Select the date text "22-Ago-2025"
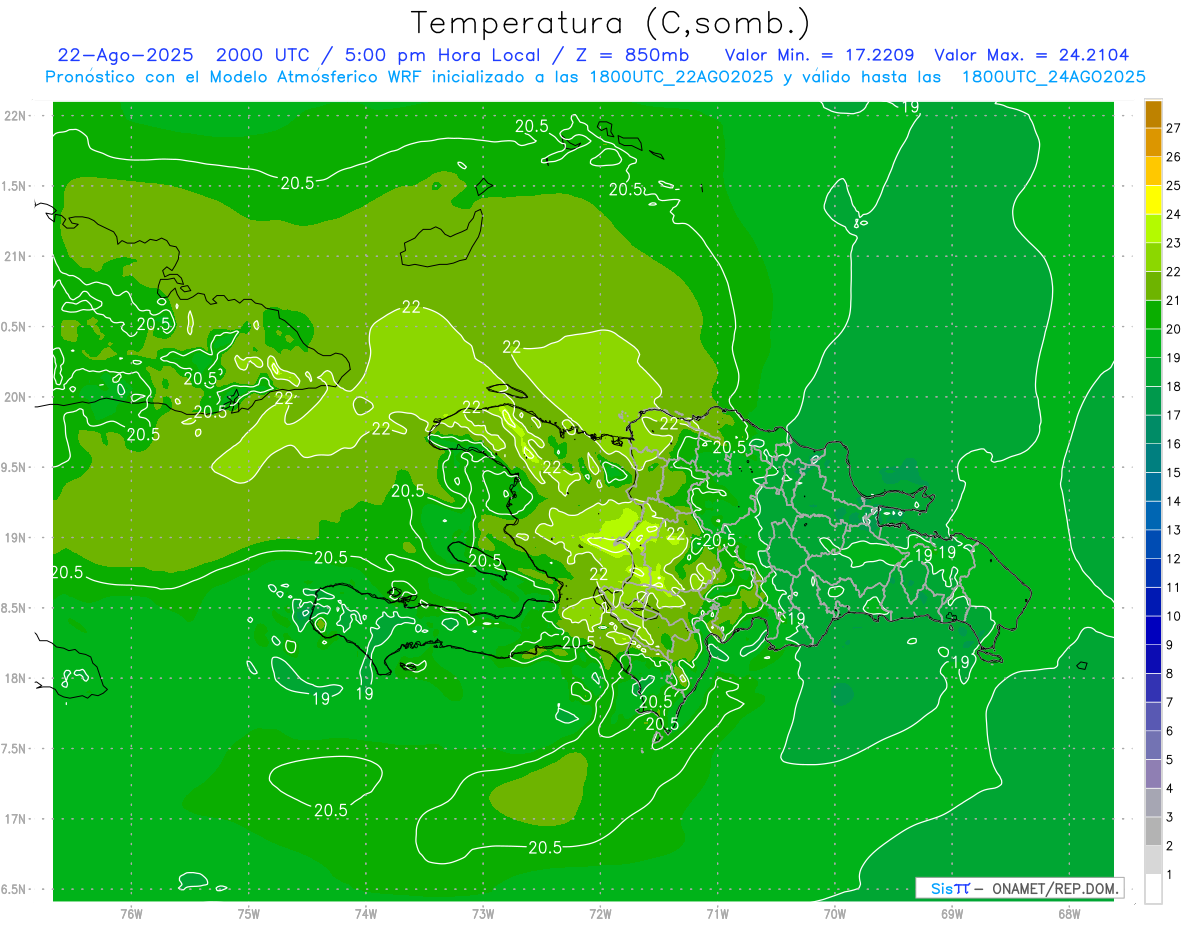The image size is (1200, 927). click(x=125, y=55)
